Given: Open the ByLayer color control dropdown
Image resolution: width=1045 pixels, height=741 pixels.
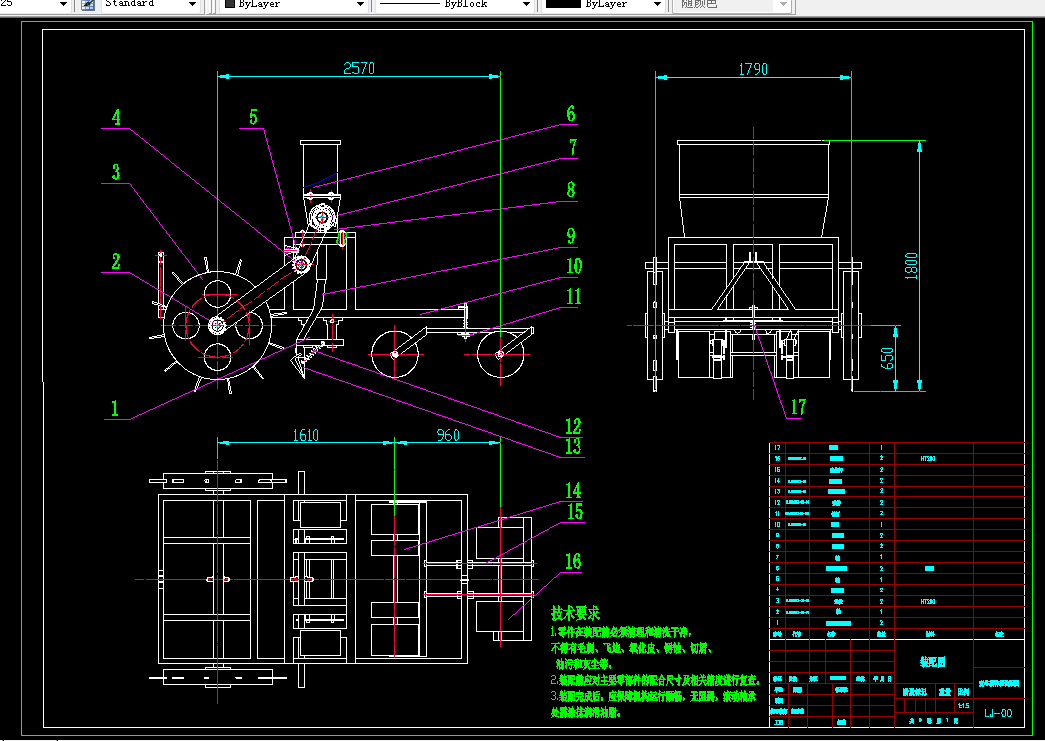Looking at the screenshot, I should tap(361, 5).
